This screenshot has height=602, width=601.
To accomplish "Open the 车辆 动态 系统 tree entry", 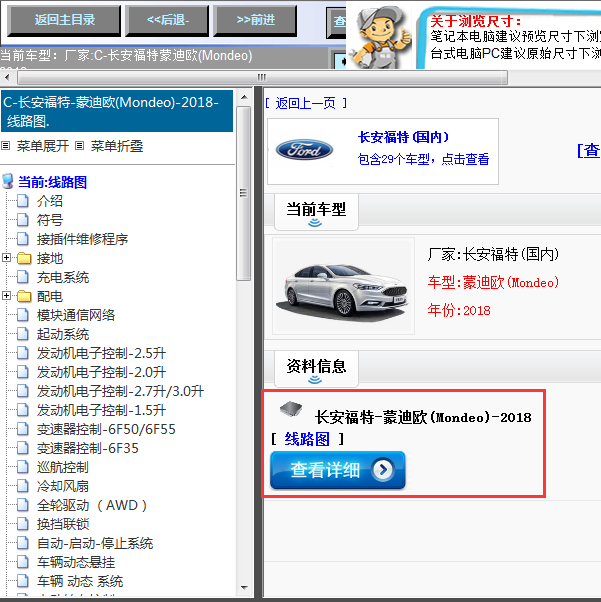I will (x=80, y=581).
